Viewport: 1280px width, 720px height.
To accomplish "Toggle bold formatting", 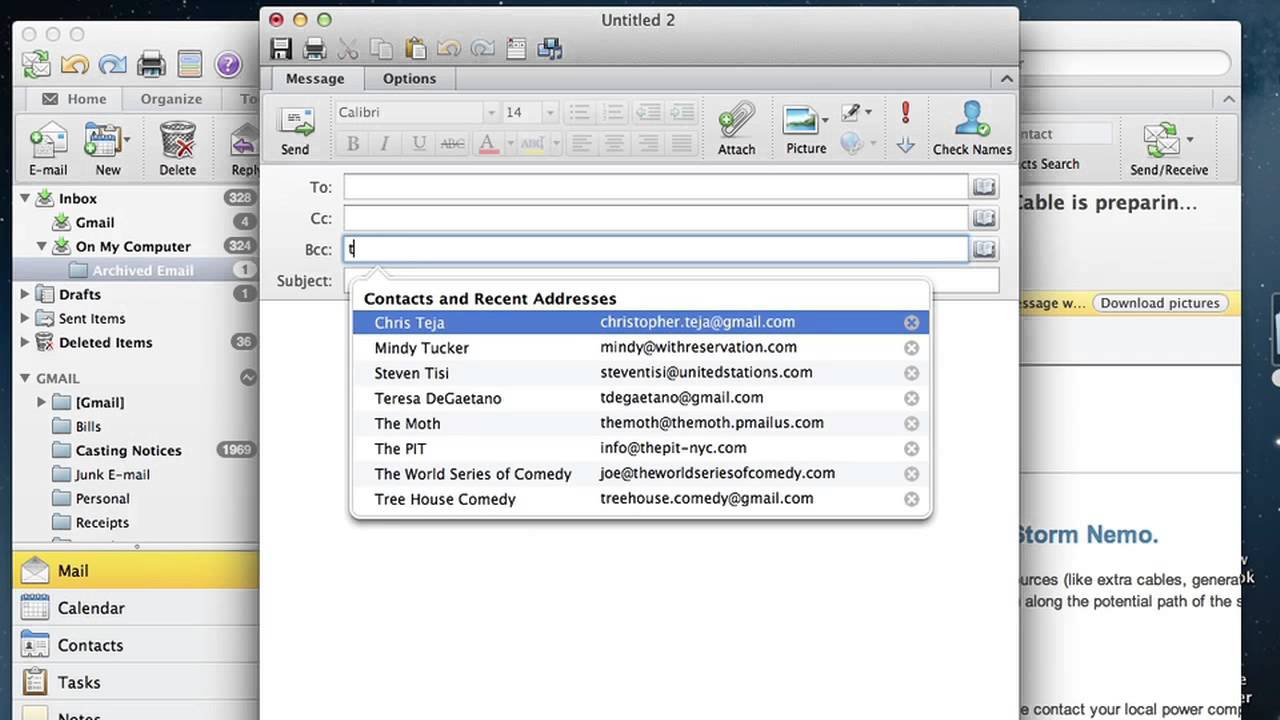I will [x=353, y=143].
